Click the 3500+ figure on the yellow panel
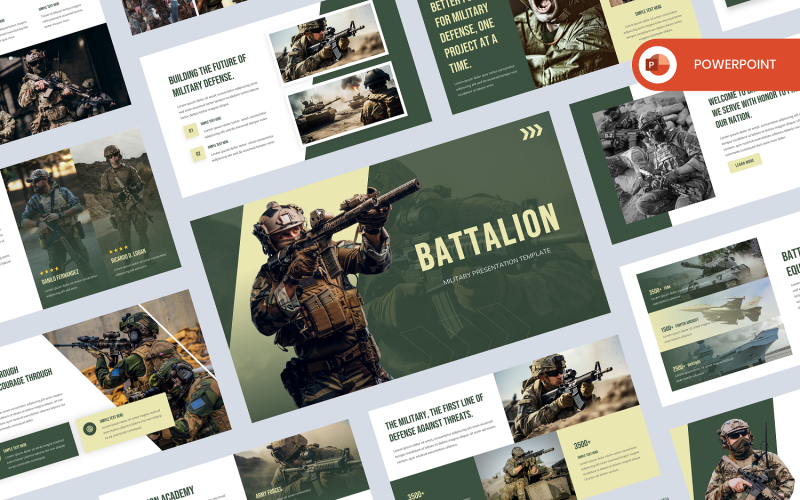800x500 pixels. 582,444
